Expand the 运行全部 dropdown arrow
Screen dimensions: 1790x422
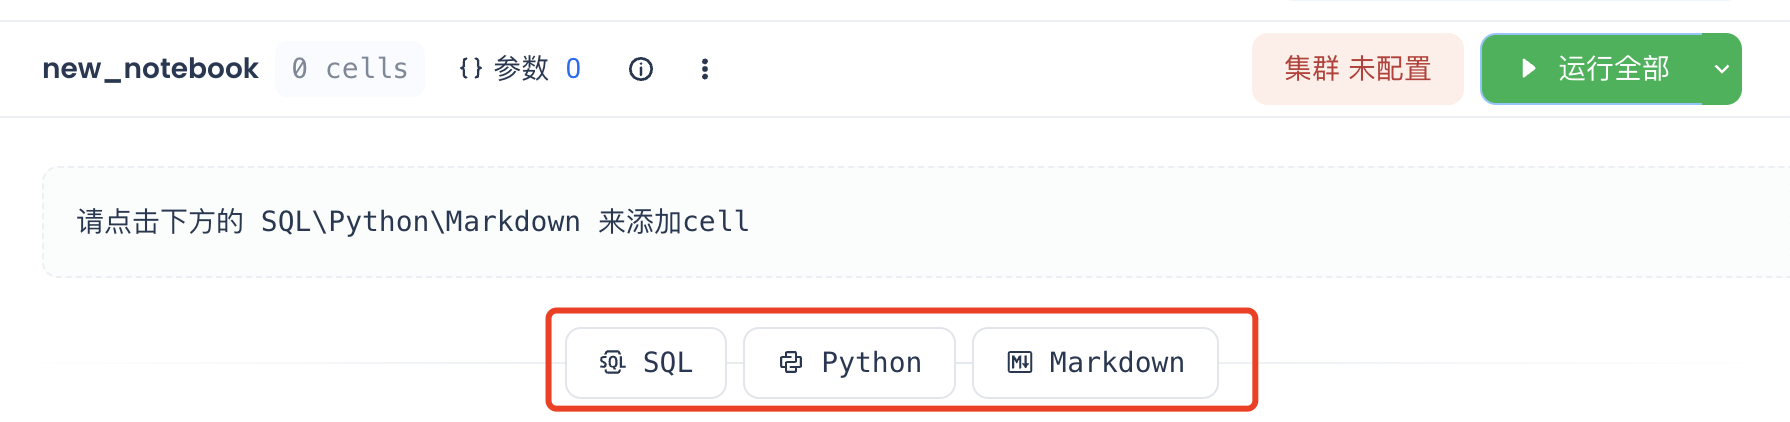coord(1722,69)
